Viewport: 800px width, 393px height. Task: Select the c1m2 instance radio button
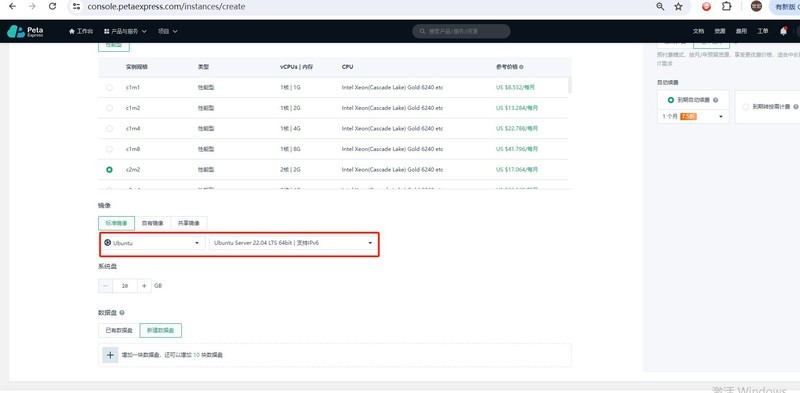109,108
